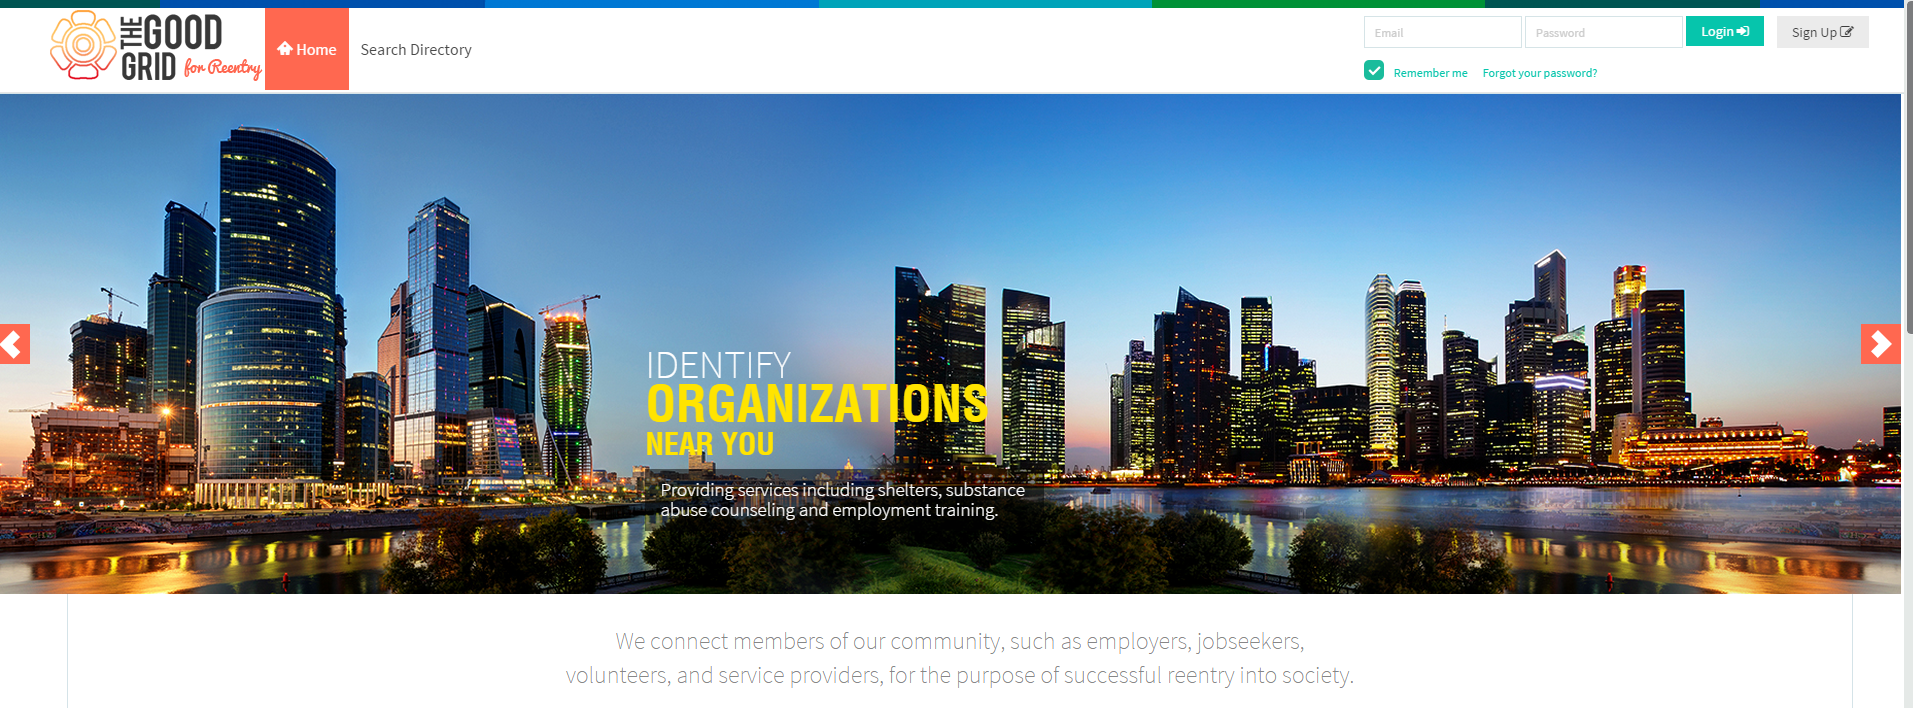Click the Login button

[x=1724, y=31]
